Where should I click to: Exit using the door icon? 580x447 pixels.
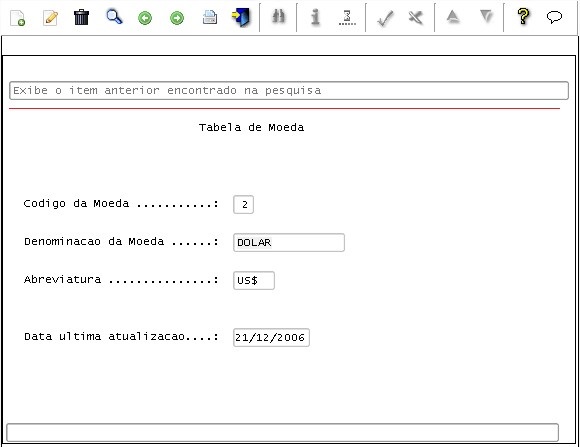pyautogui.click(x=241, y=17)
